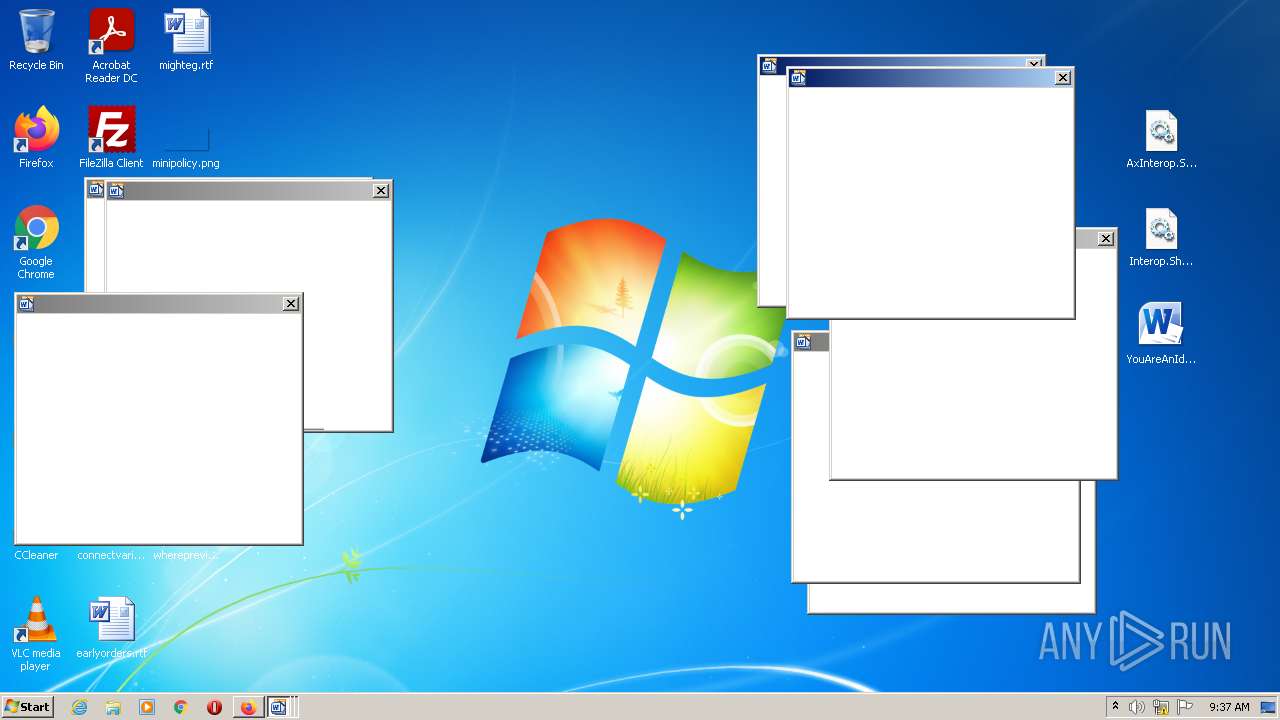This screenshot has width=1280, height=720.
Task: Click title icon of lower-right partially hidden window
Action: pyautogui.click(x=803, y=342)
